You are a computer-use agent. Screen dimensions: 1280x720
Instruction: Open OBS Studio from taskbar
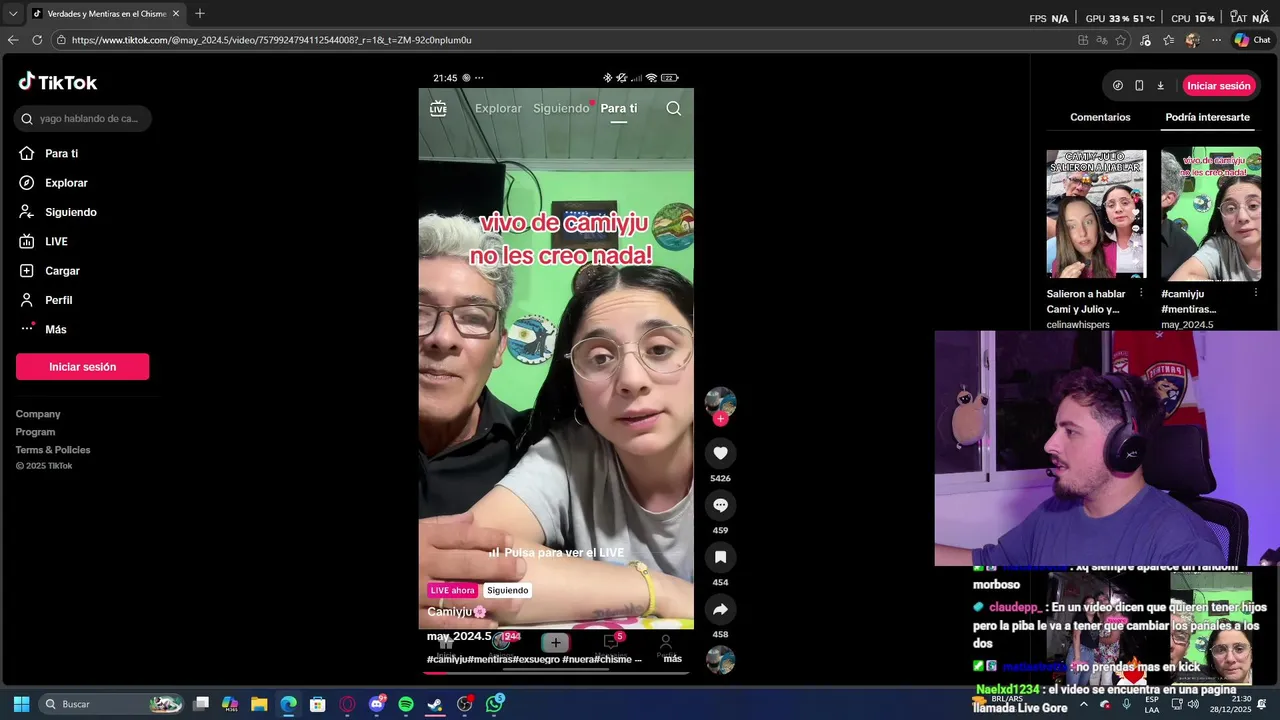coord(464,704)
